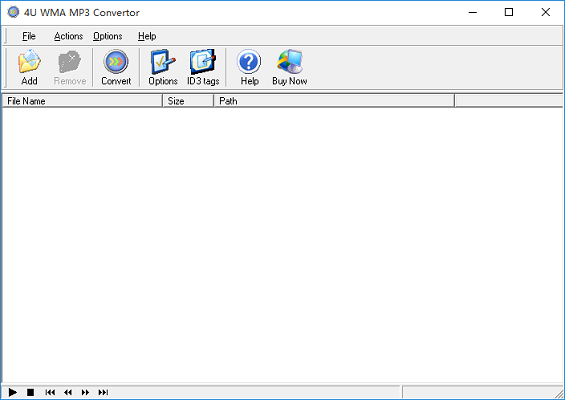
Task: Click the app logo in title bar
Action: [x=13, y=12]
